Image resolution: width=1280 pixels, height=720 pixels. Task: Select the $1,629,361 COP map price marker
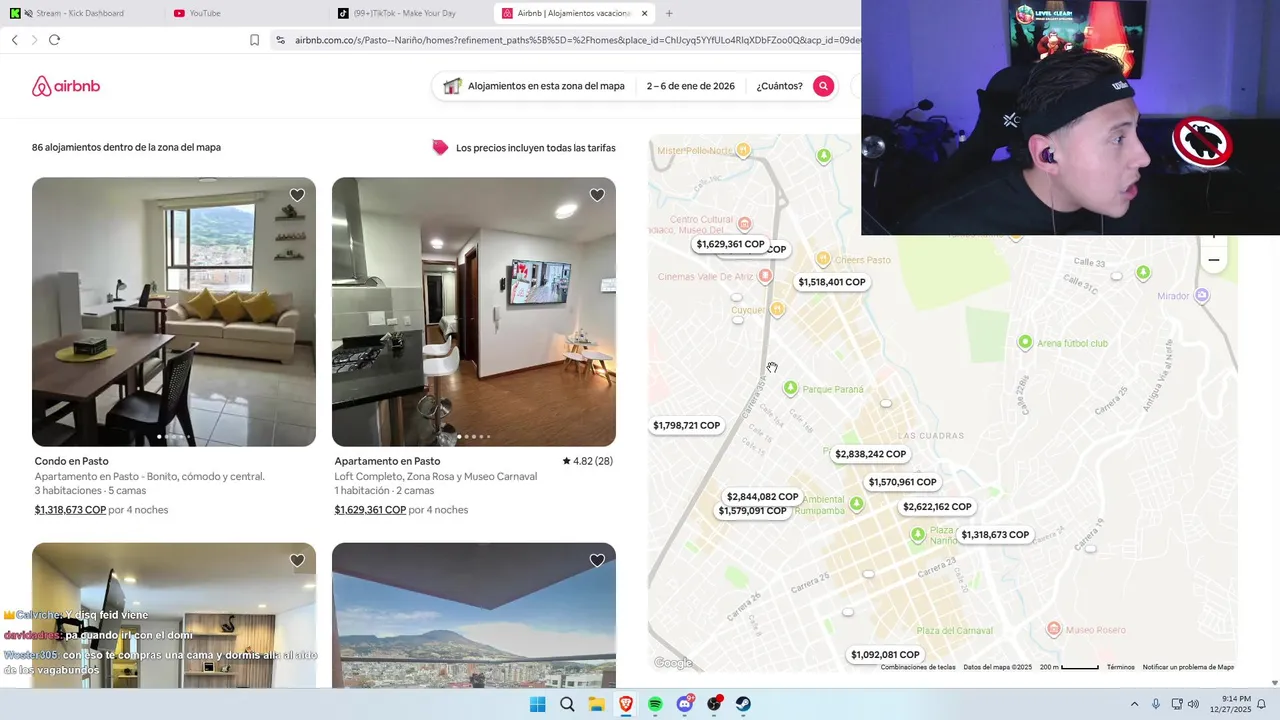[730, 244]
